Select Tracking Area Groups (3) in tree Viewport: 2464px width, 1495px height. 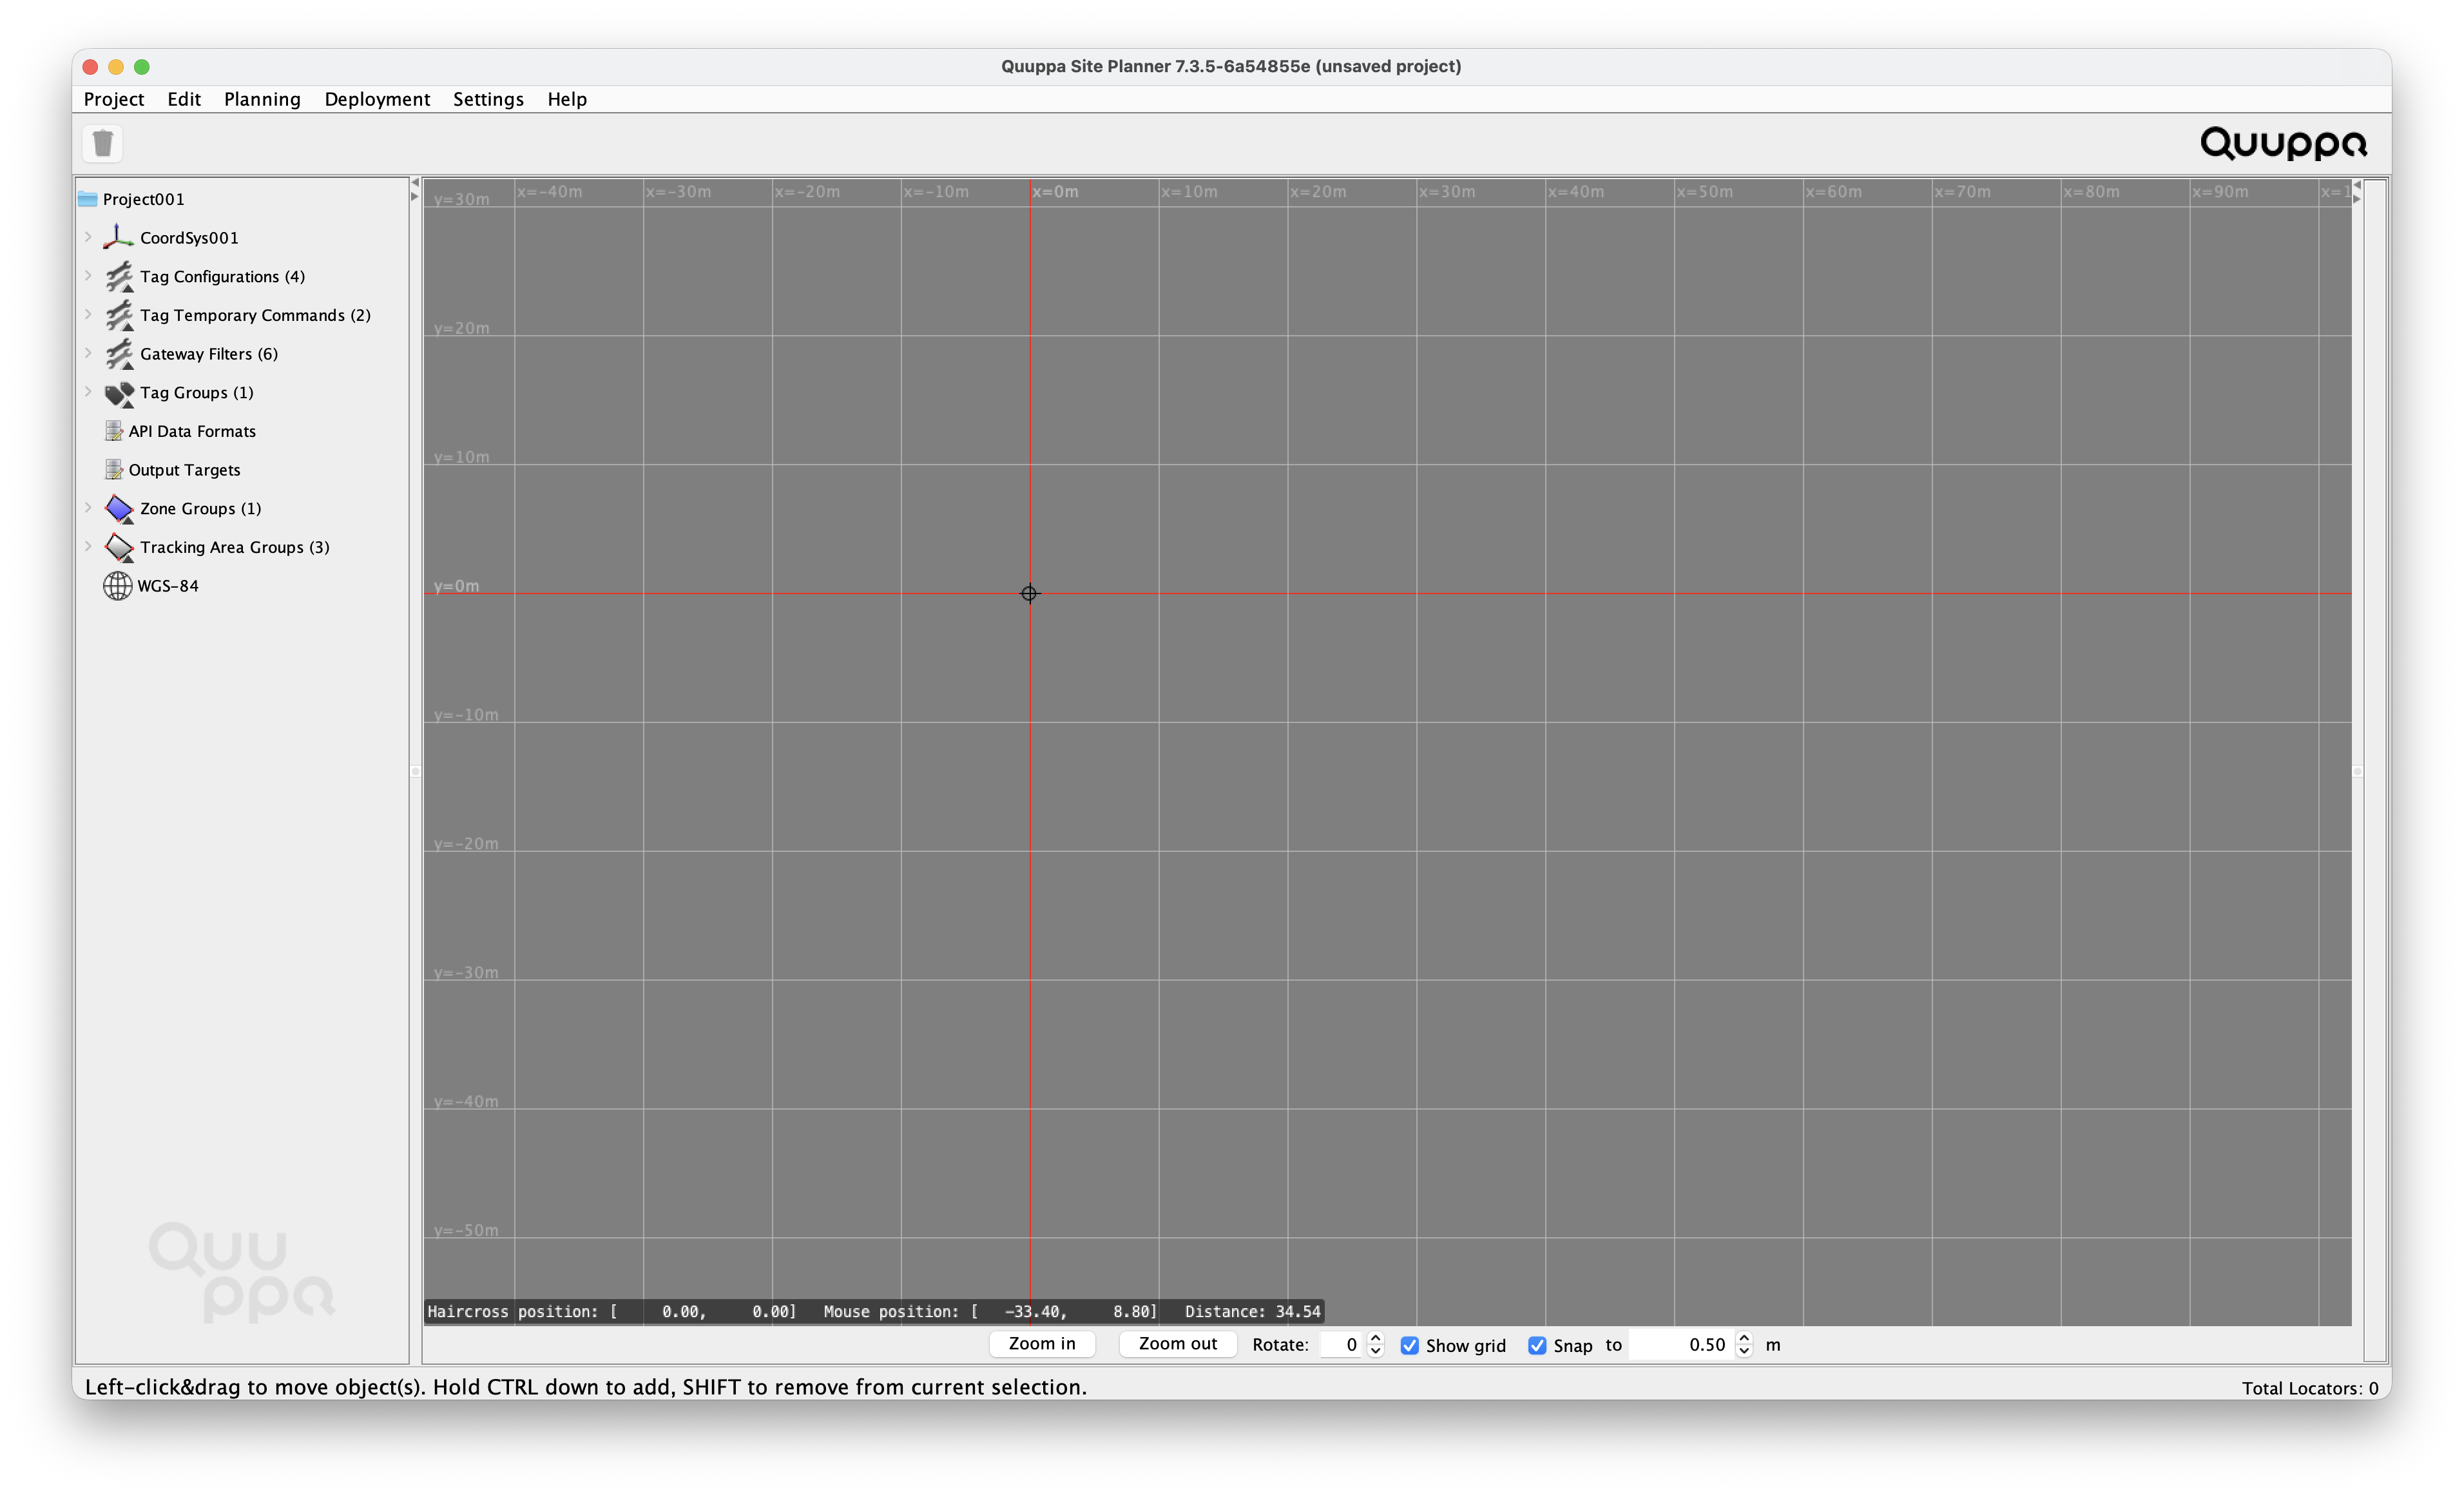(235, 548)
